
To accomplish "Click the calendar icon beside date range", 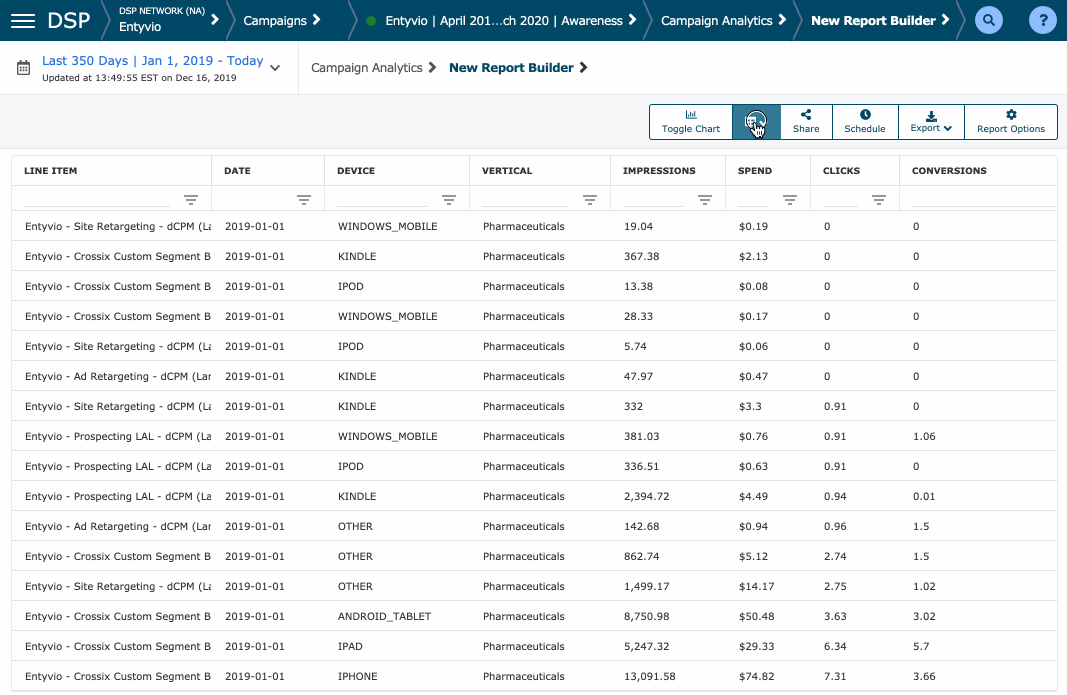I will coord(24,68).
